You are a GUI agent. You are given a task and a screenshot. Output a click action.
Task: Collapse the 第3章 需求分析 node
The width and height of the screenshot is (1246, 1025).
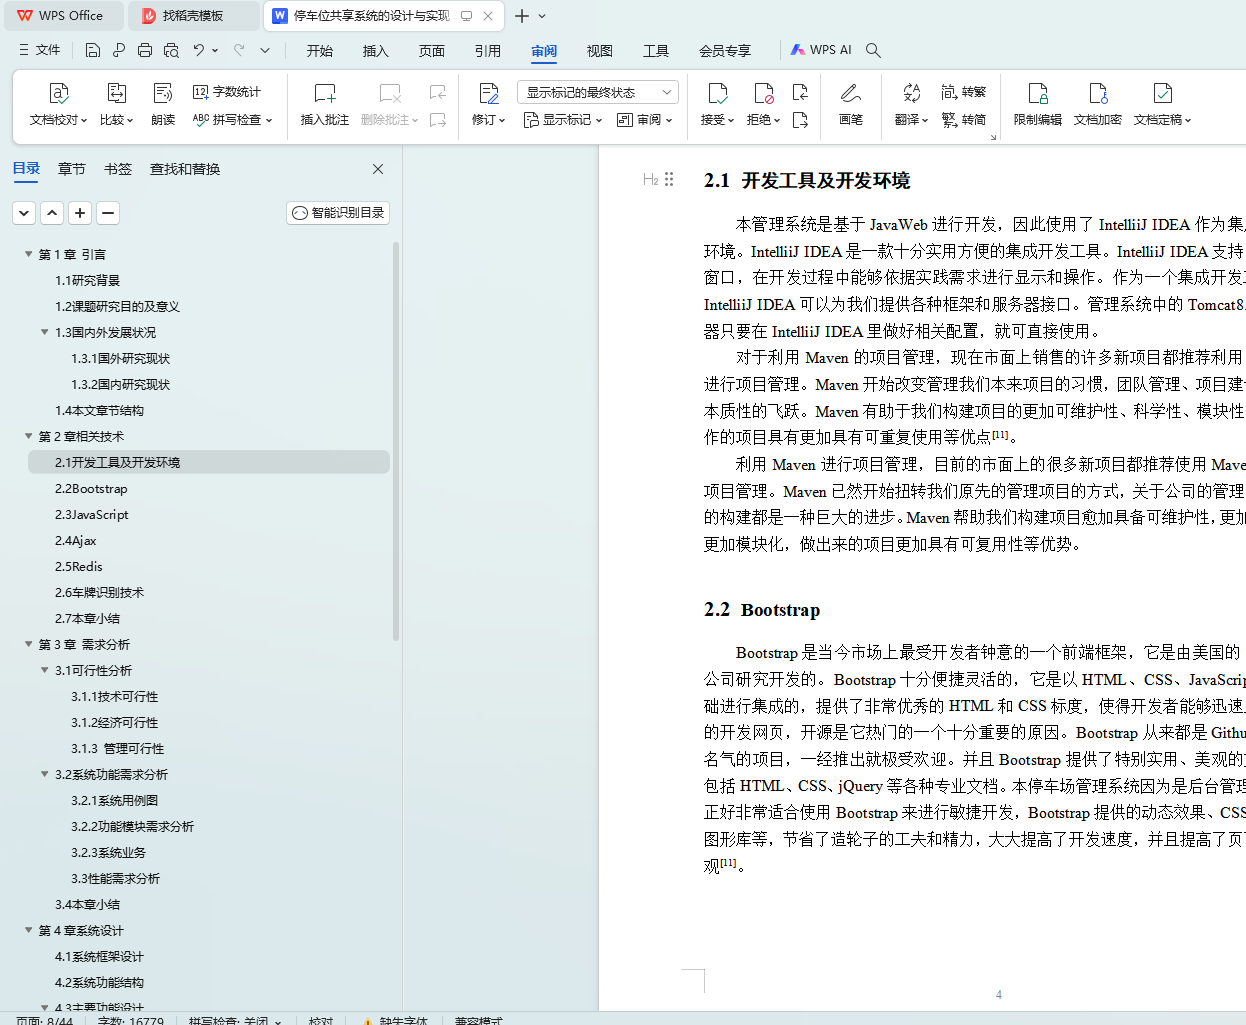coord(29,644)
